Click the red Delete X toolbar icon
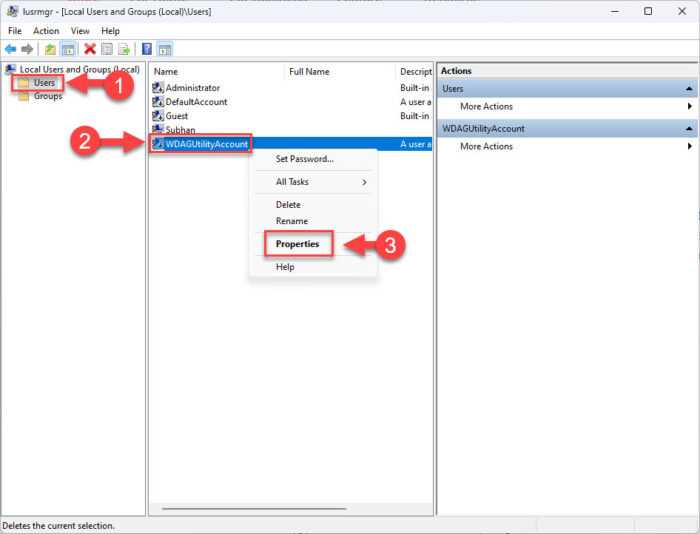Screen dimensions: 700x534 (x=90, y=49)
